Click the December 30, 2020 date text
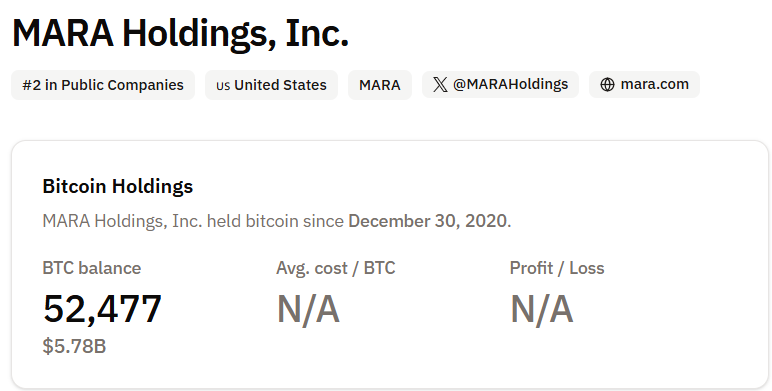The width and height of the screenshot is (772, 391). click(x=427, y=221)
